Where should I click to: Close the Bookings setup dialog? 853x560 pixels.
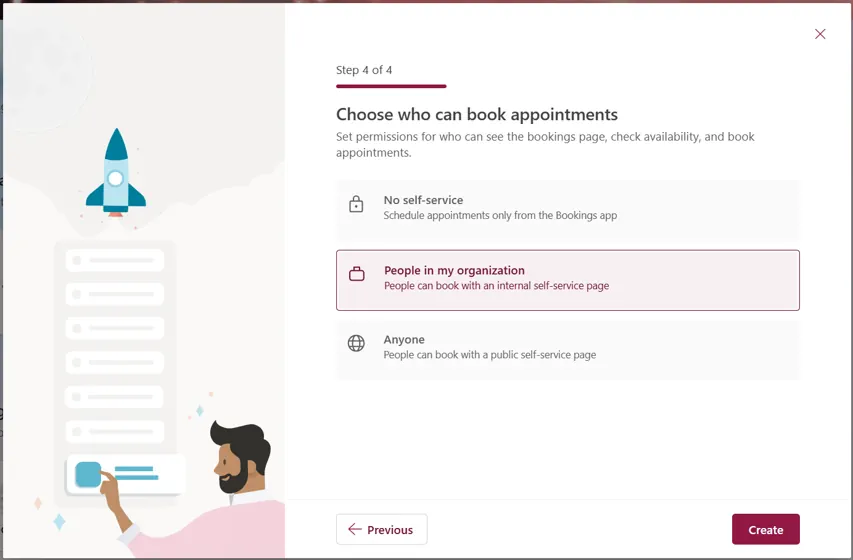tap(820, 34)
